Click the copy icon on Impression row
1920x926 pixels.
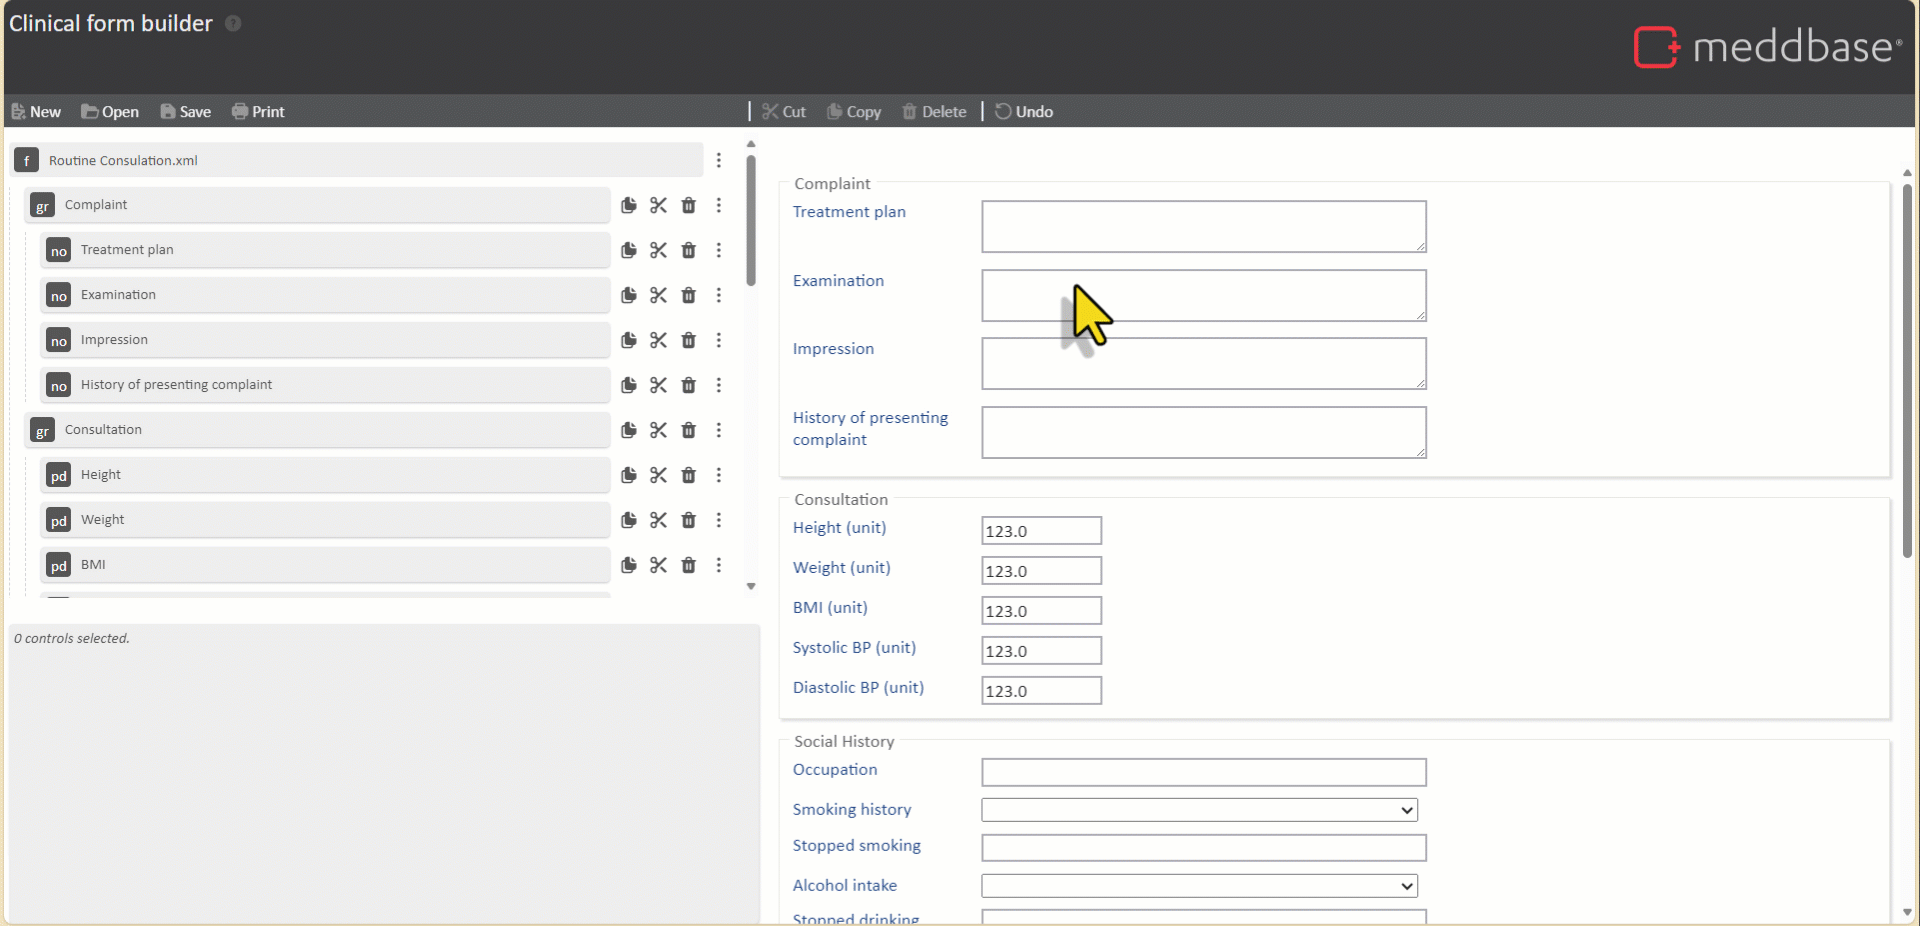pyautogui.click(x=628, y=340)
